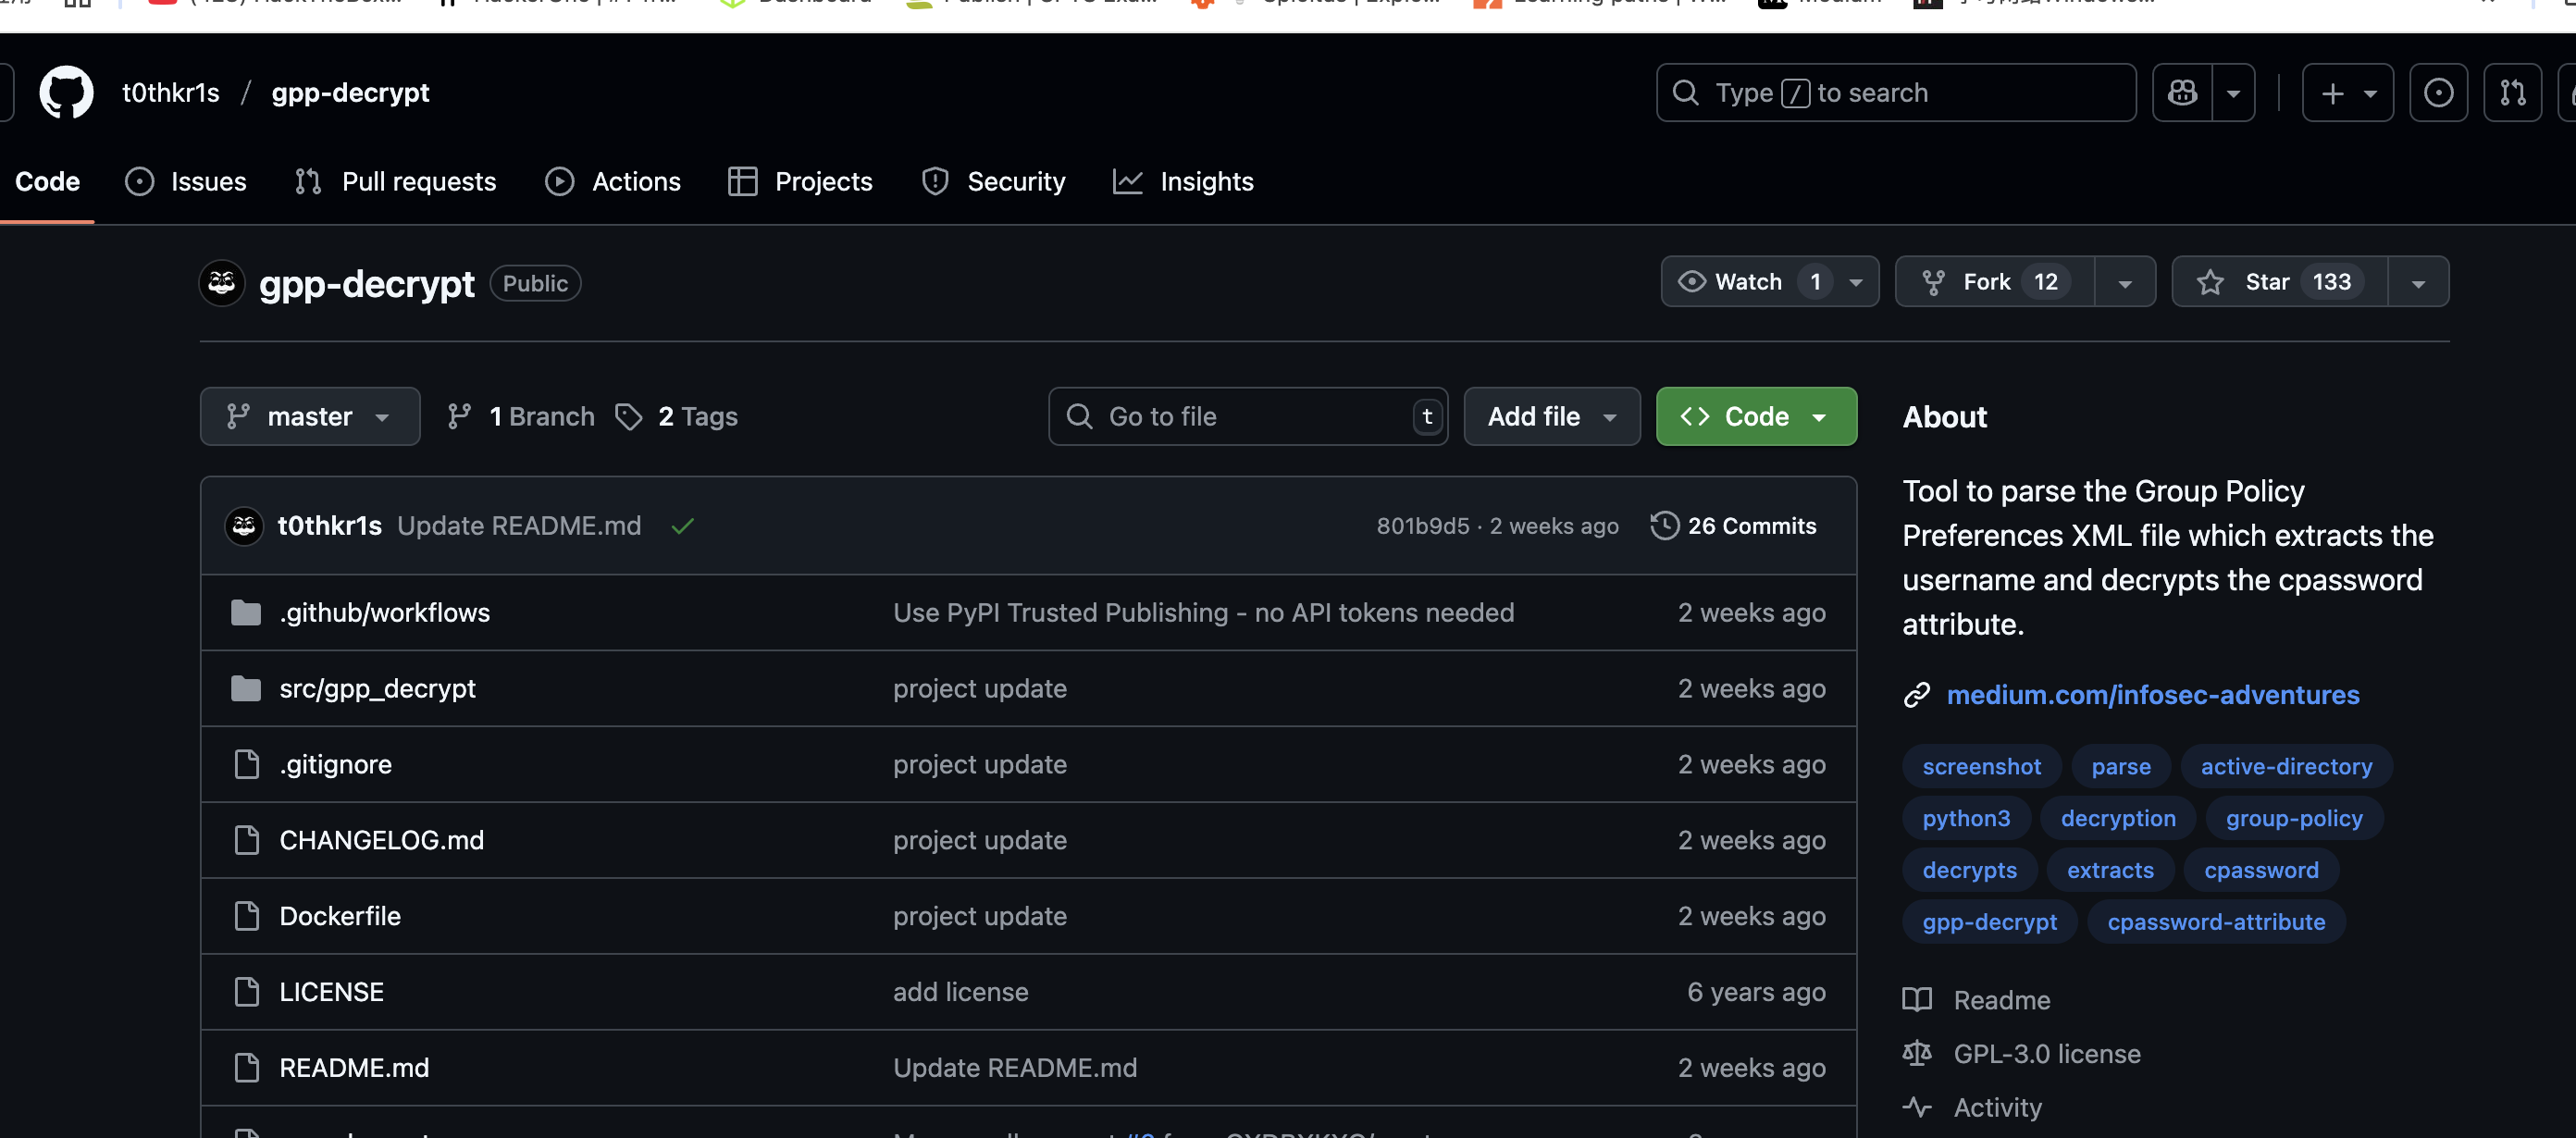The width and height of the screenshot is (2576, 1138).
Task: Expand the Star lists dropdown
Action: (x=2418, y=282)
